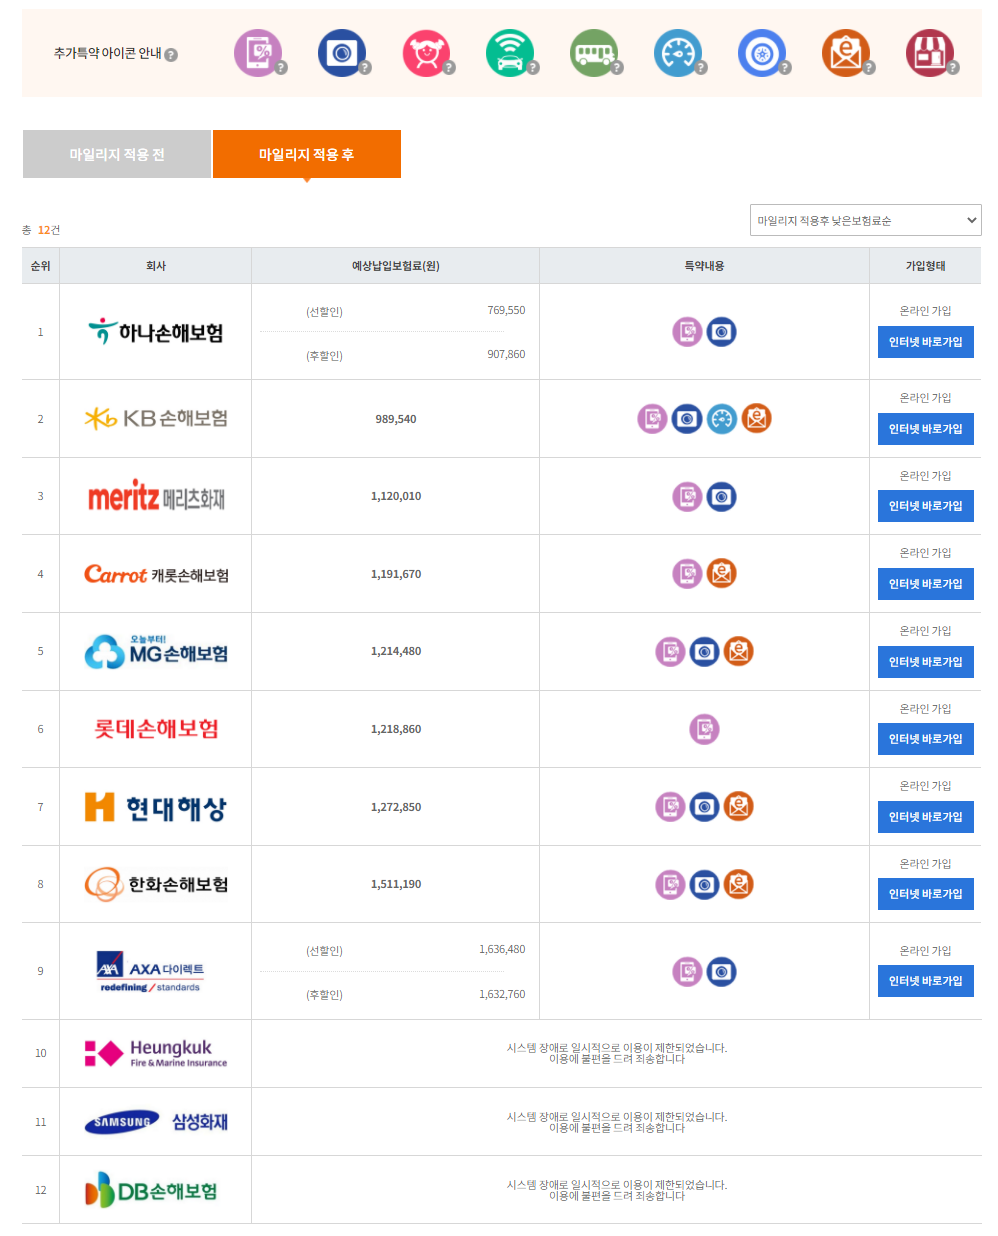This screenshot has width=998, height=1236.
Task: Click the purple mileage icon in the 롯데손해보험 row
Action: tap(705, 729)
